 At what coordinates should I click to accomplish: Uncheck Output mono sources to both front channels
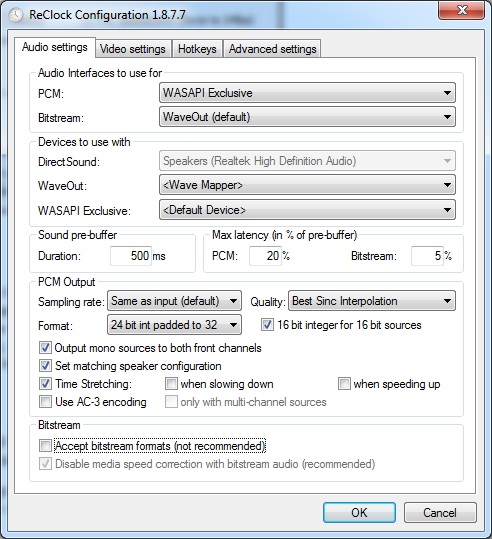(45, 348)
